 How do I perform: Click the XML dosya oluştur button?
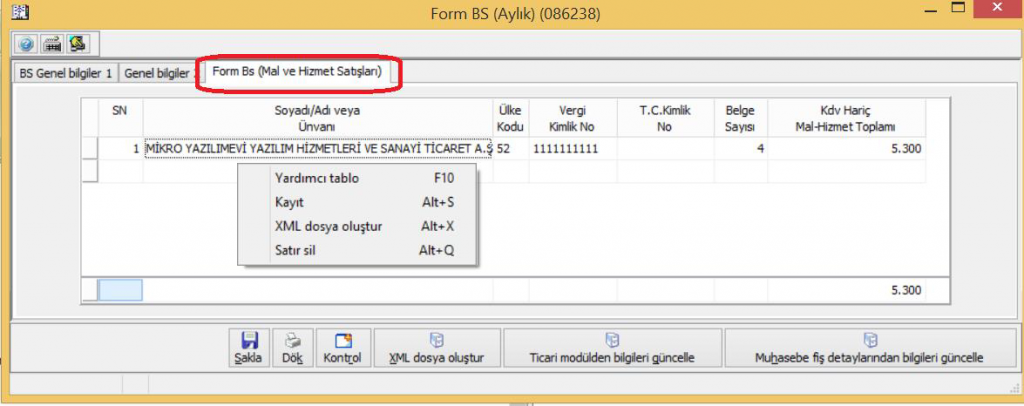[436, 347]
